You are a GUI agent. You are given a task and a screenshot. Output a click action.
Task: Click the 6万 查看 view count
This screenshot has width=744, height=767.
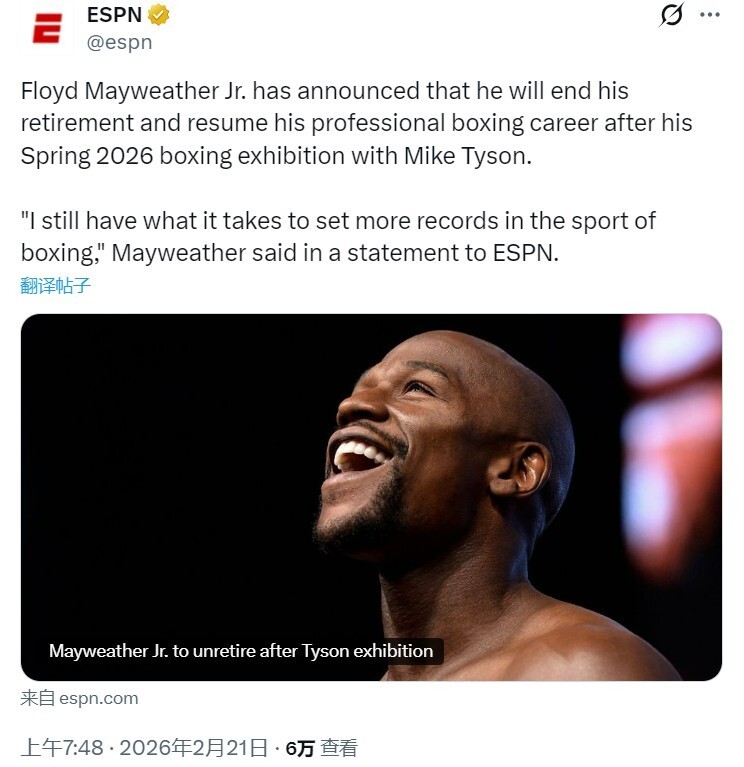point(321,747)
